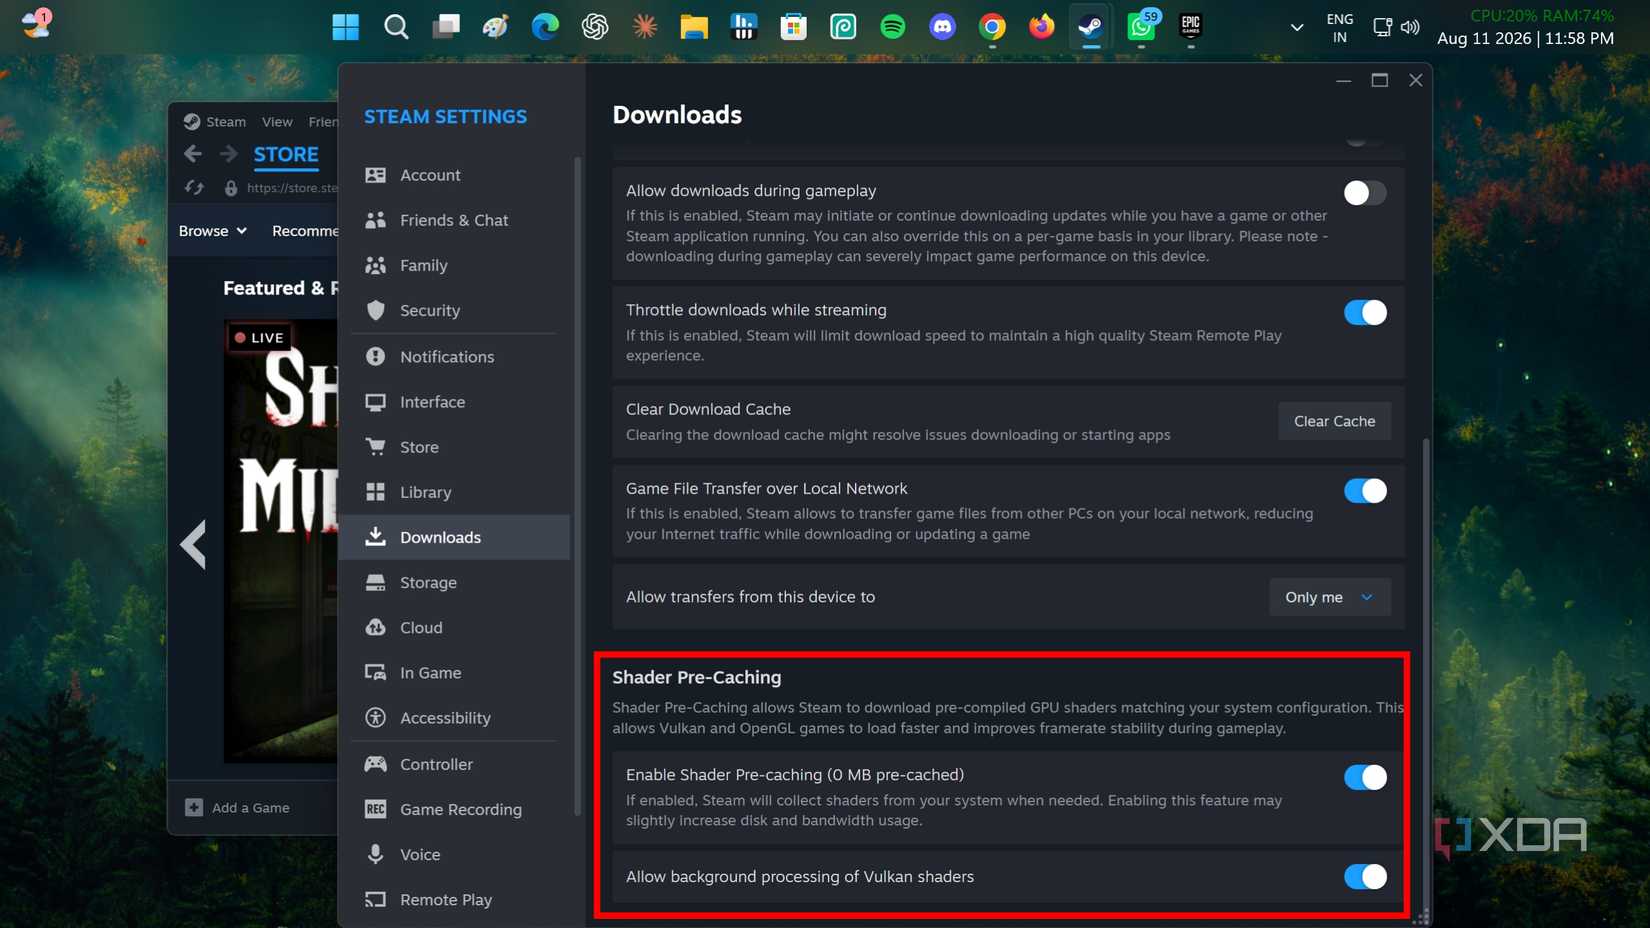Open Epic Games Launcher from taskbar

click(1190, 27)
